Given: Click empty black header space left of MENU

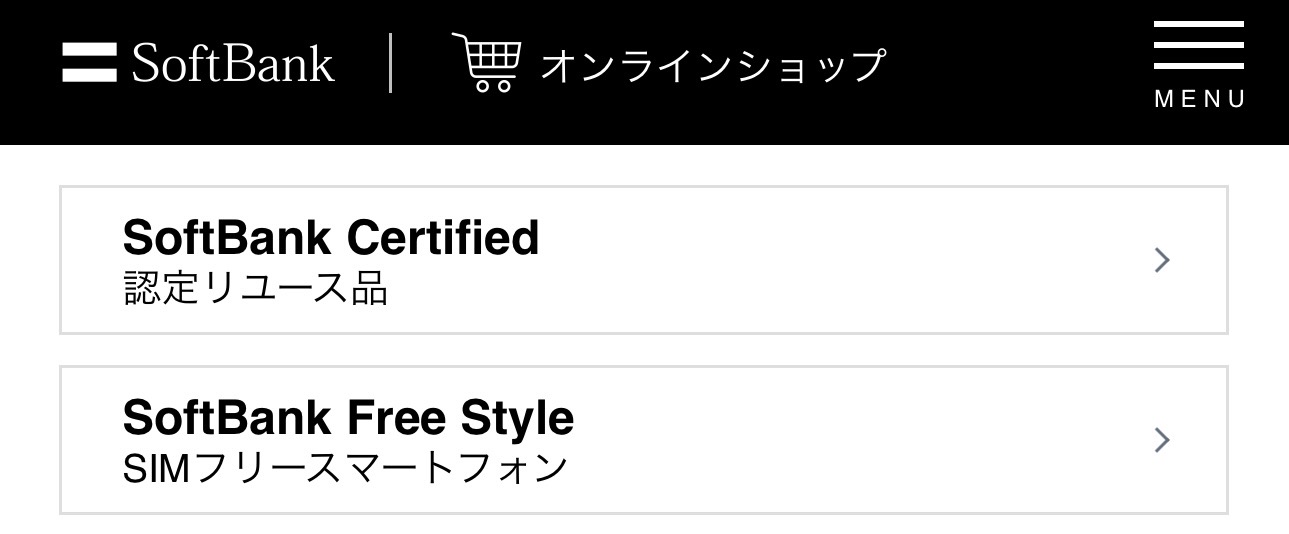Looking at the screenshot, I should click(x=1020, y=70).
